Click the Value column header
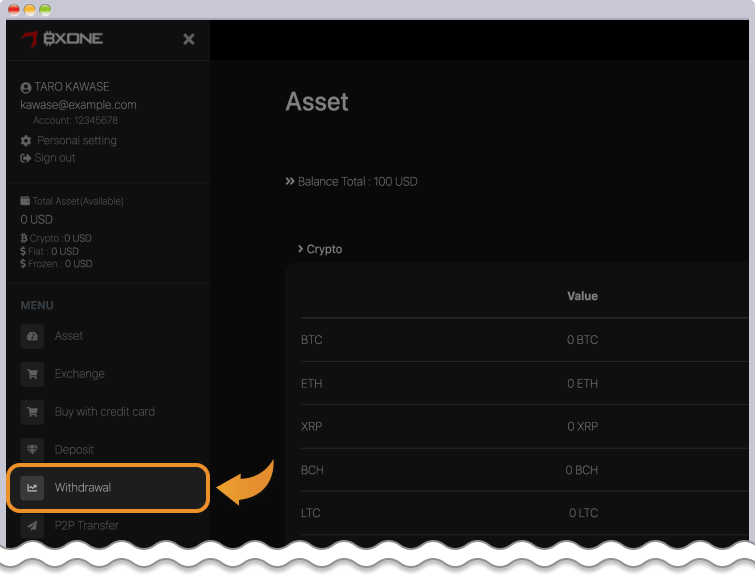The height and width of the screenshot is (578, 755). coord(583,296)
